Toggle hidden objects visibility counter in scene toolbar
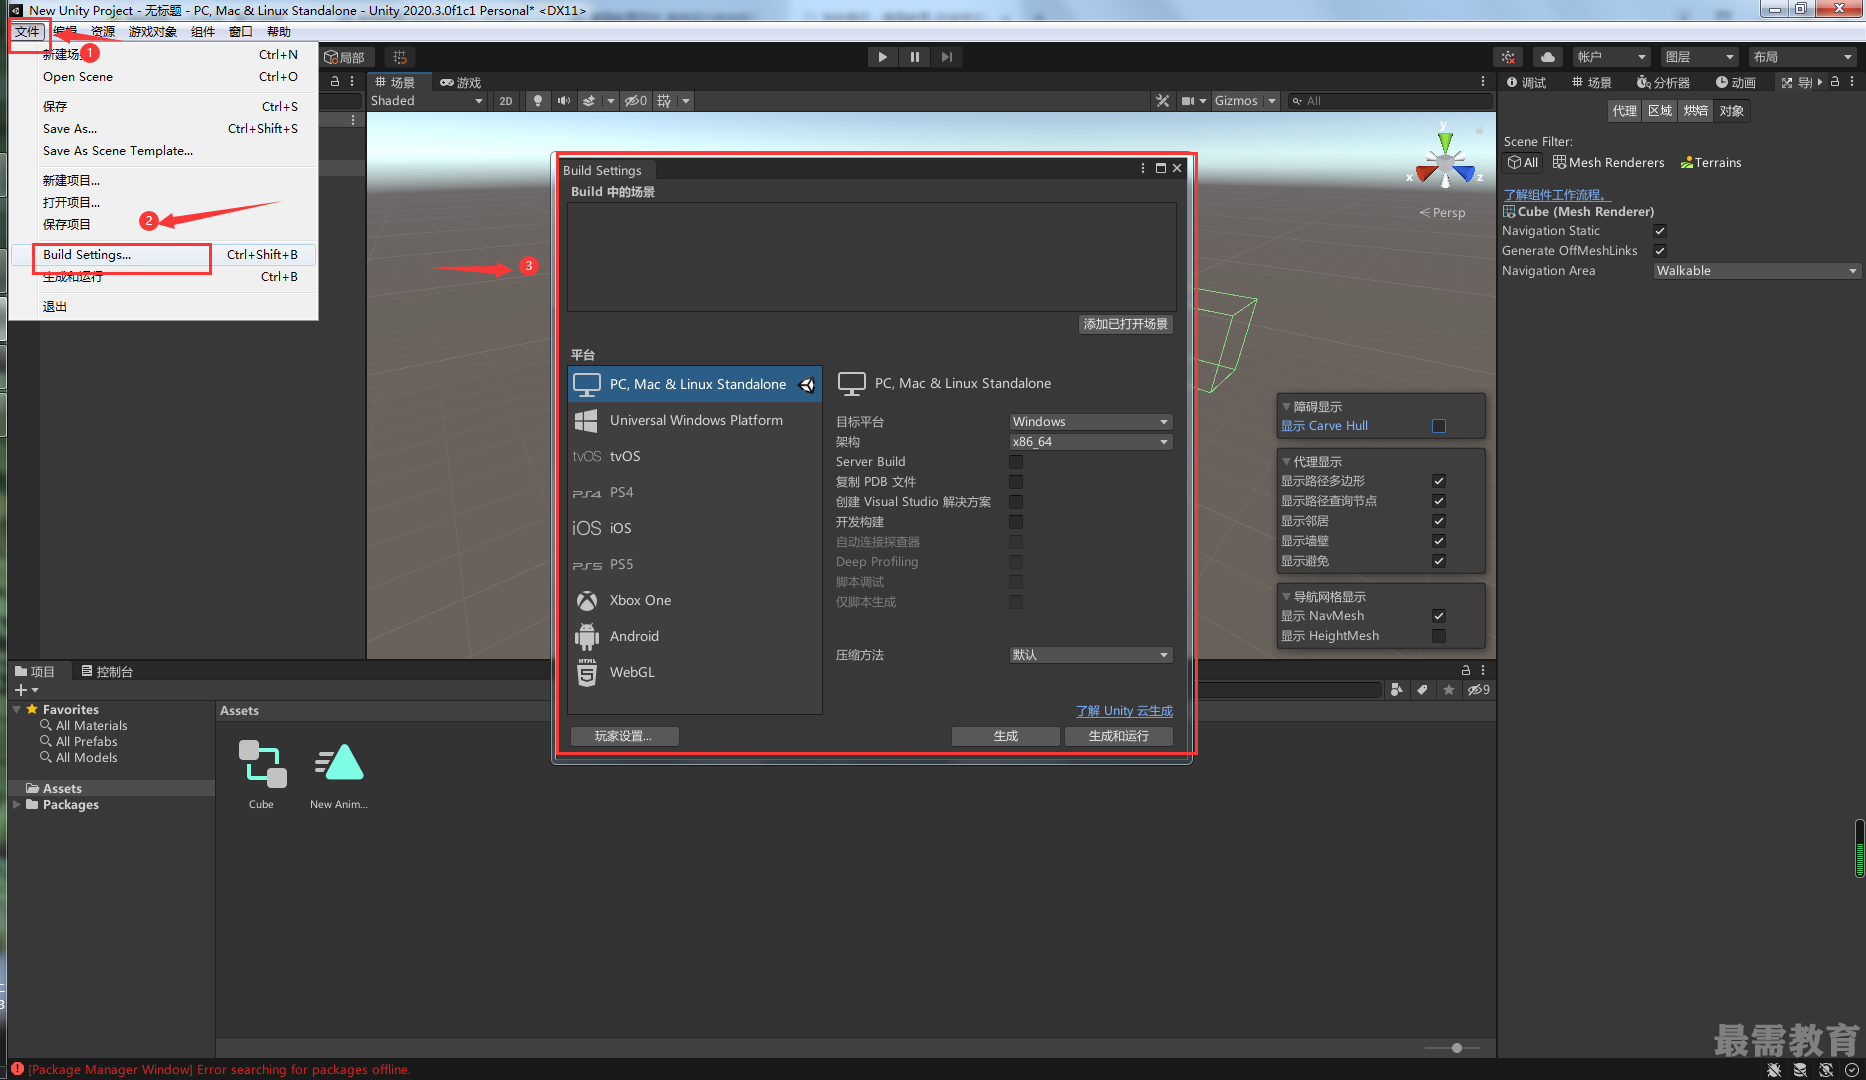 [637, 101]
